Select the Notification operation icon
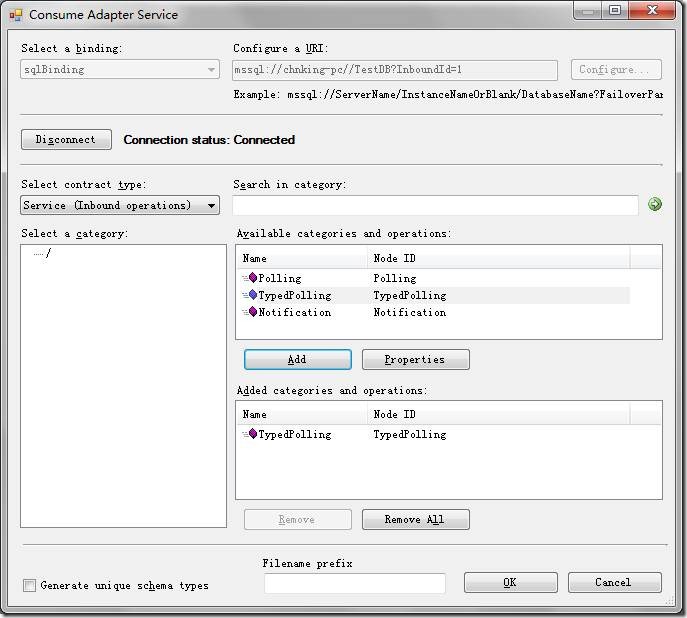Screen dimensions: 687x618 click(252, 311)
